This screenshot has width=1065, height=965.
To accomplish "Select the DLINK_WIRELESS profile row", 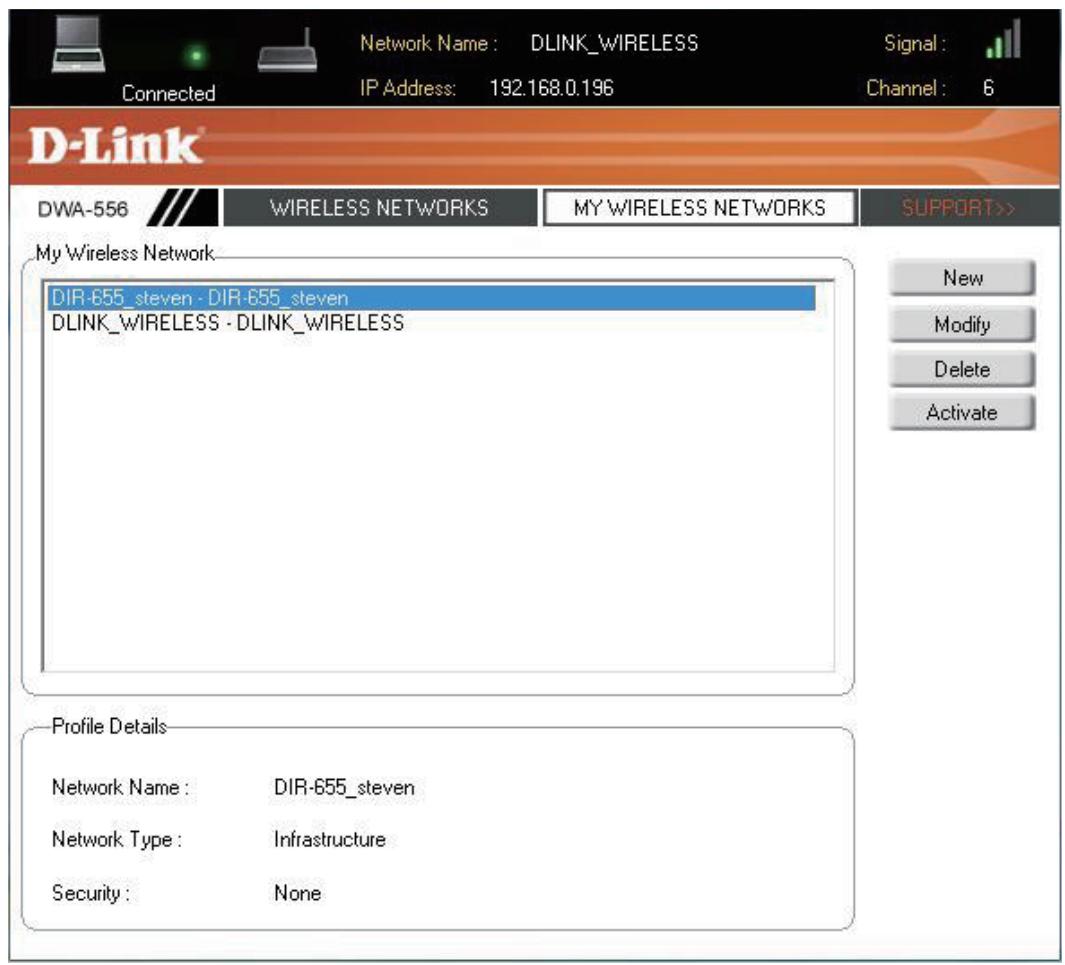I will click(x=431, y=323).
